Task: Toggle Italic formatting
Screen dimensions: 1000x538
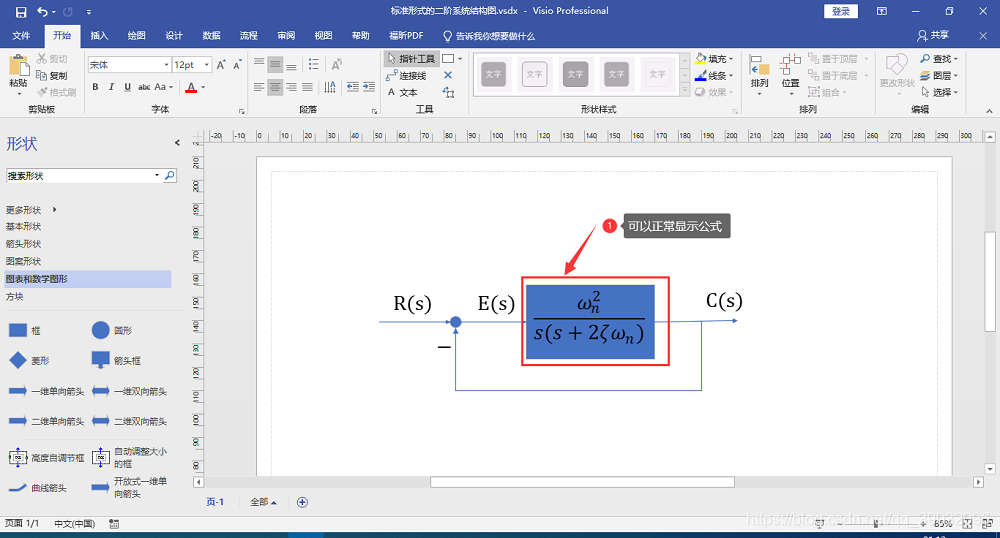Action: (111, 87)
